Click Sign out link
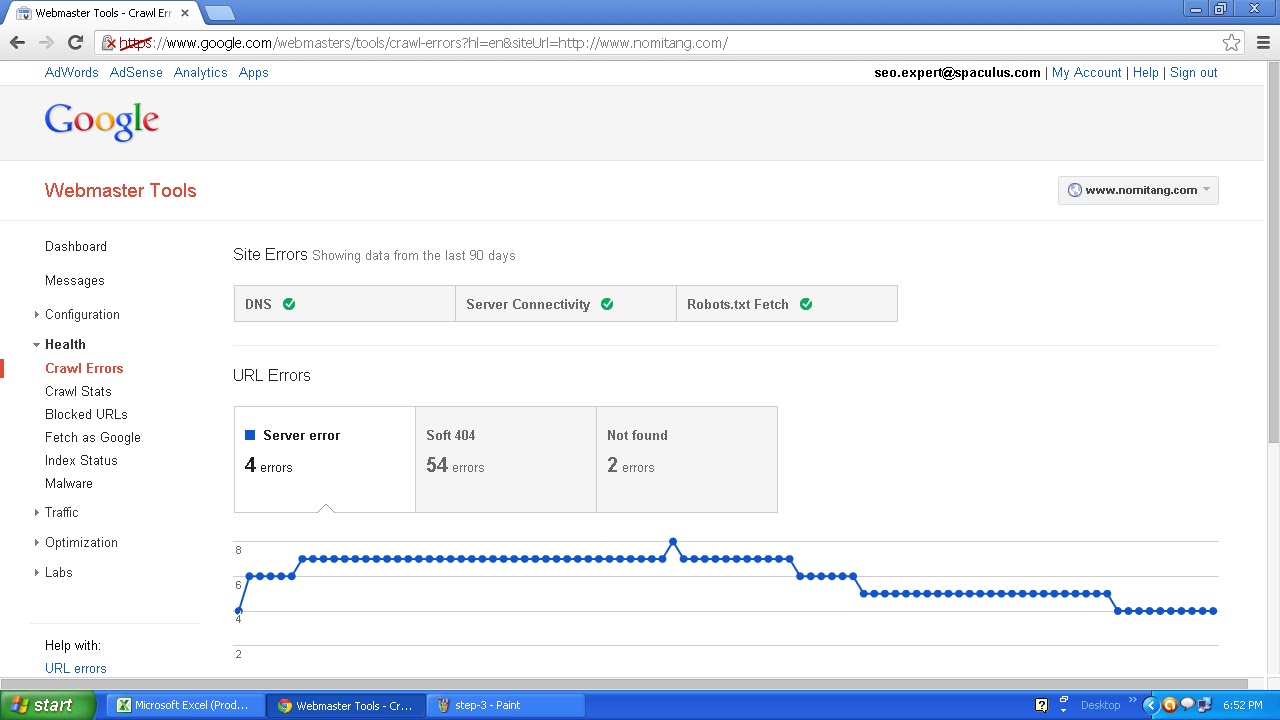The image size is (1280, 720). click(x=1194, y=72)
